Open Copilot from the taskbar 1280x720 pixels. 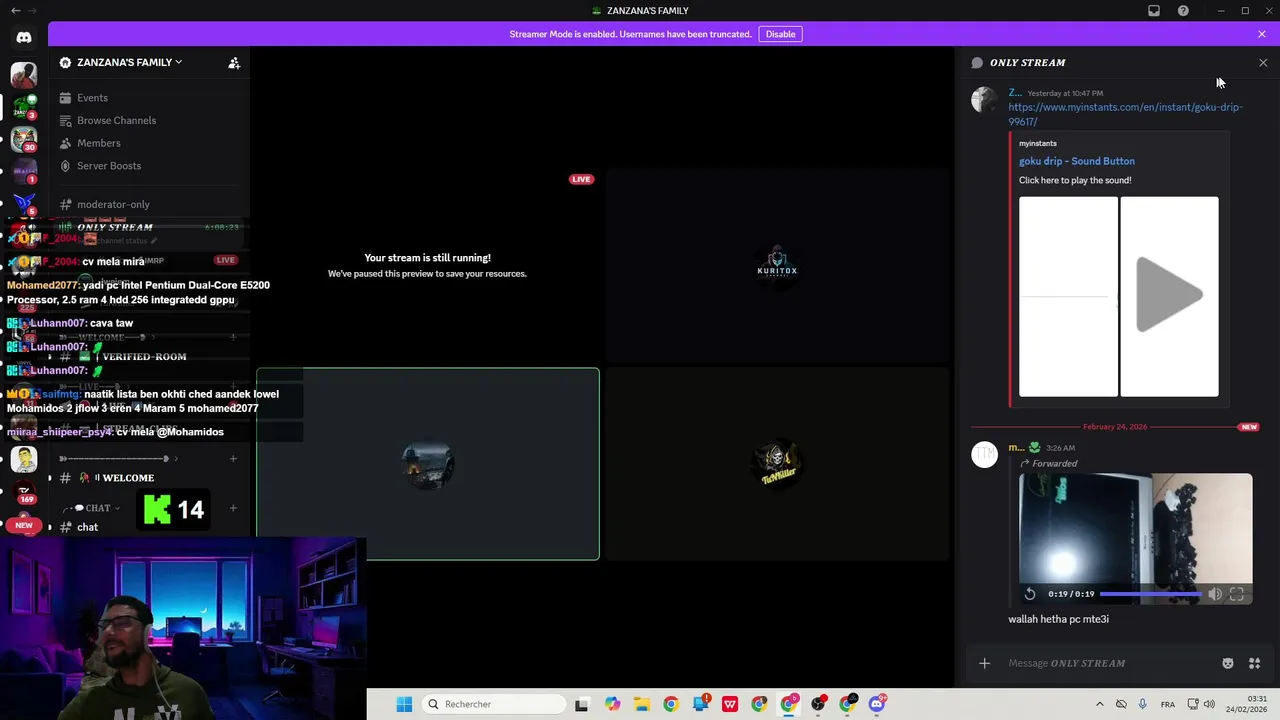pyautogui.click(x=612, y=704)
